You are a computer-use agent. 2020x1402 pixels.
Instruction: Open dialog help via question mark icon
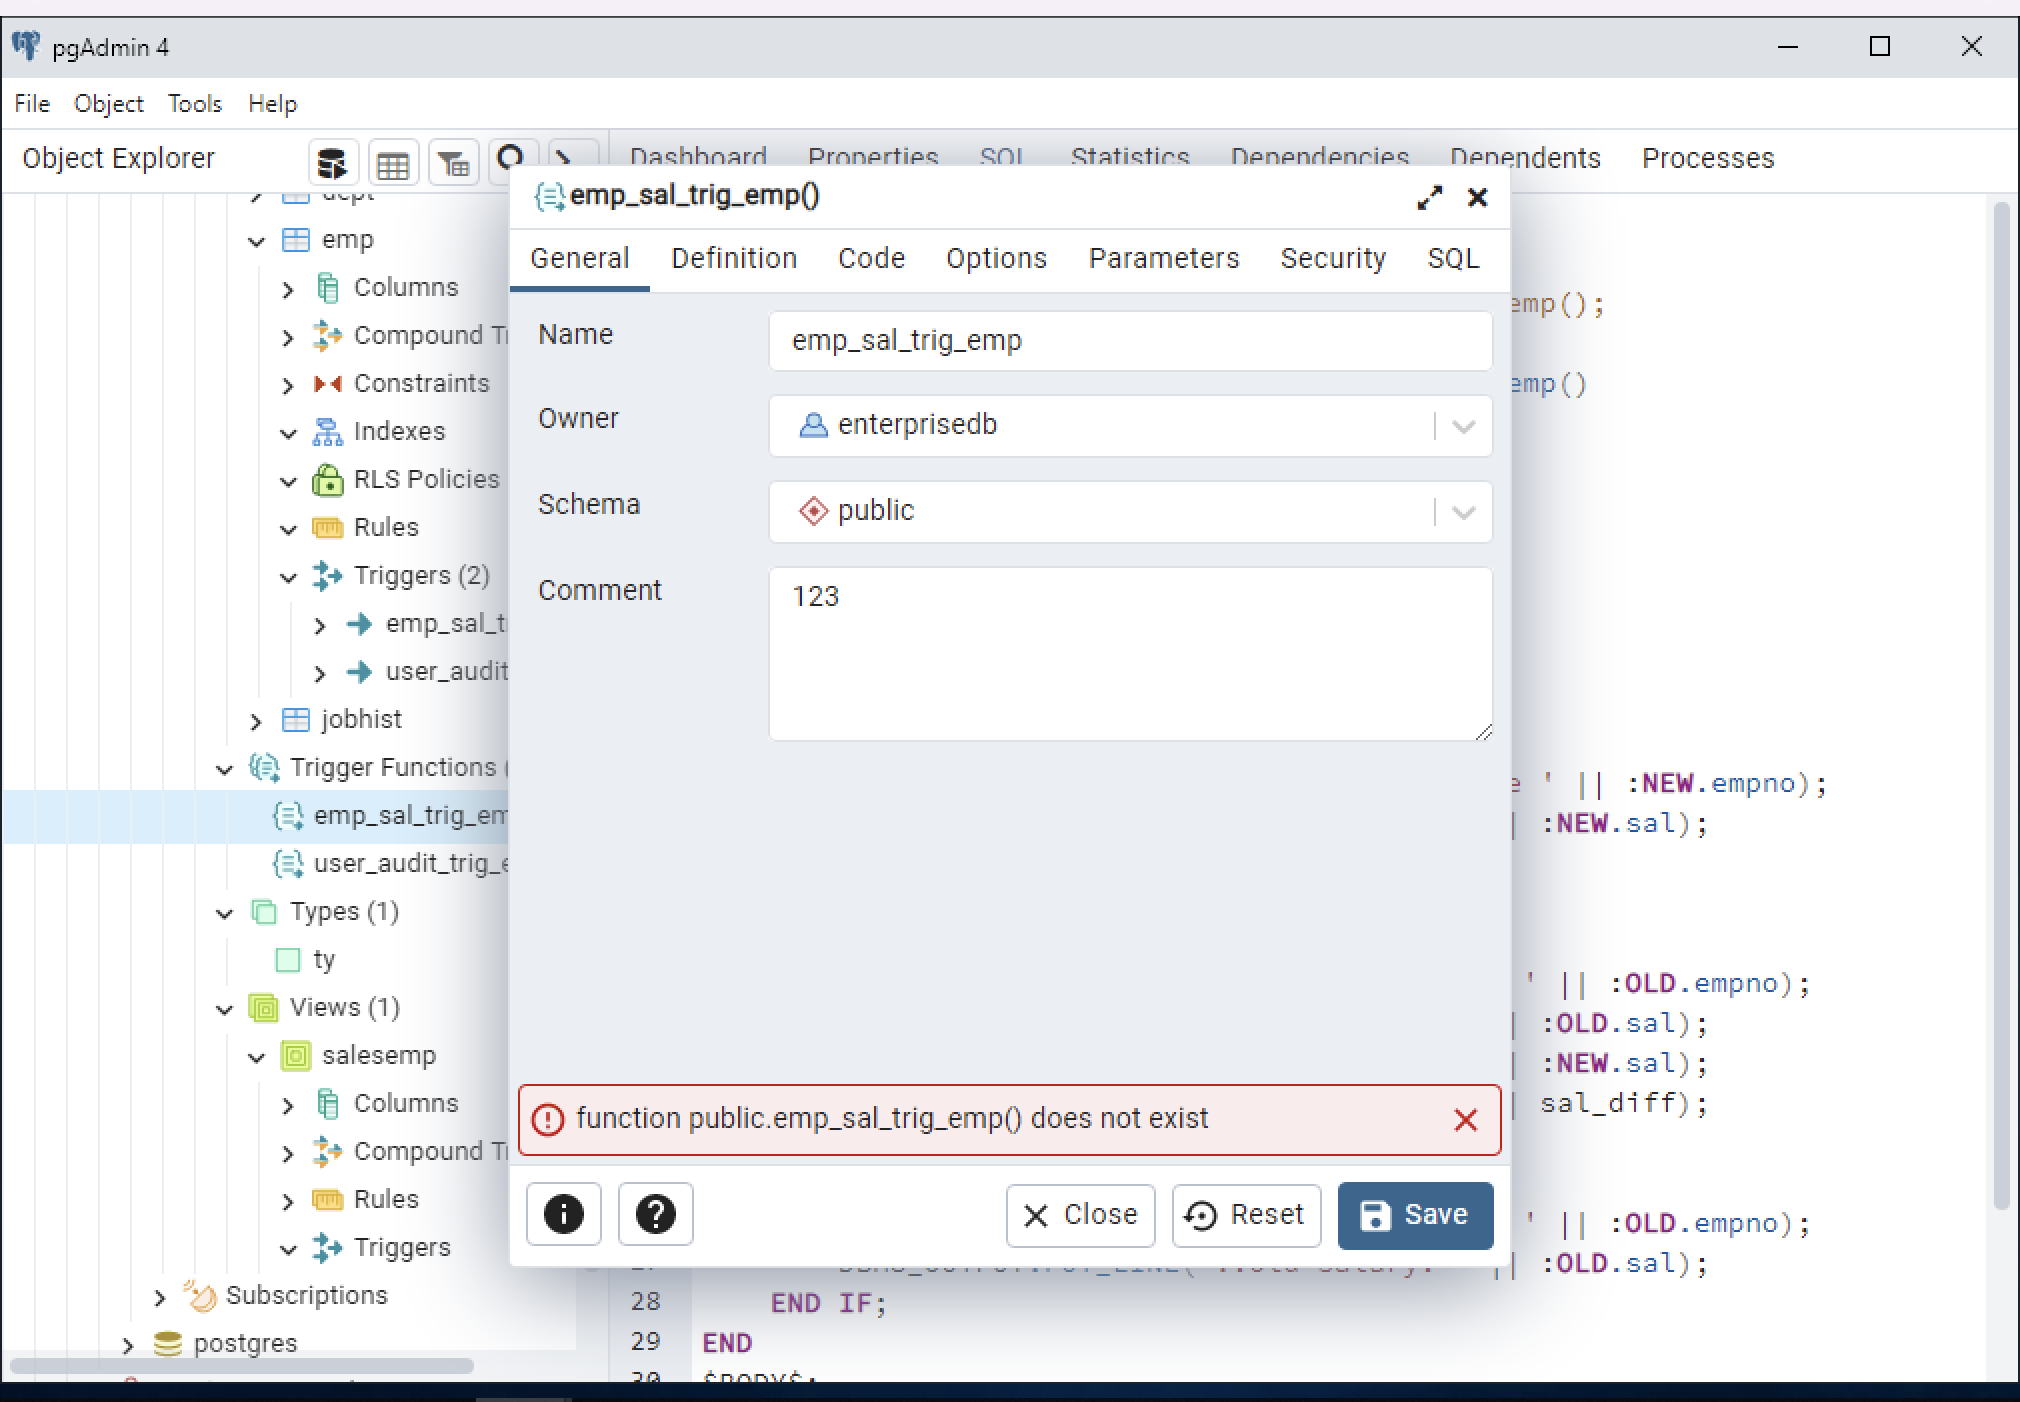[x=654, y=1214]
